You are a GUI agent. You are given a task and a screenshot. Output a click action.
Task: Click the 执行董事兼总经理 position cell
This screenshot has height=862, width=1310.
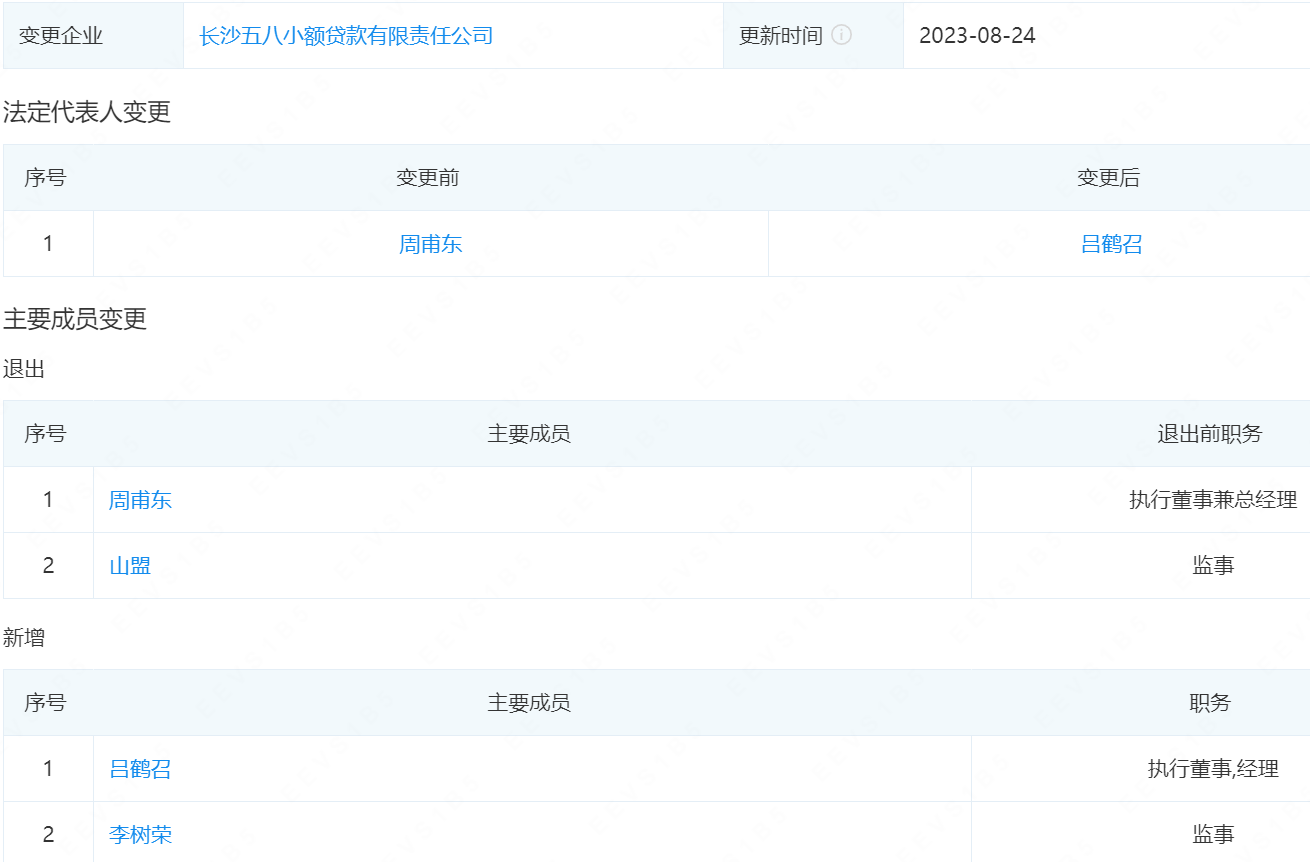pos(1213,500)
